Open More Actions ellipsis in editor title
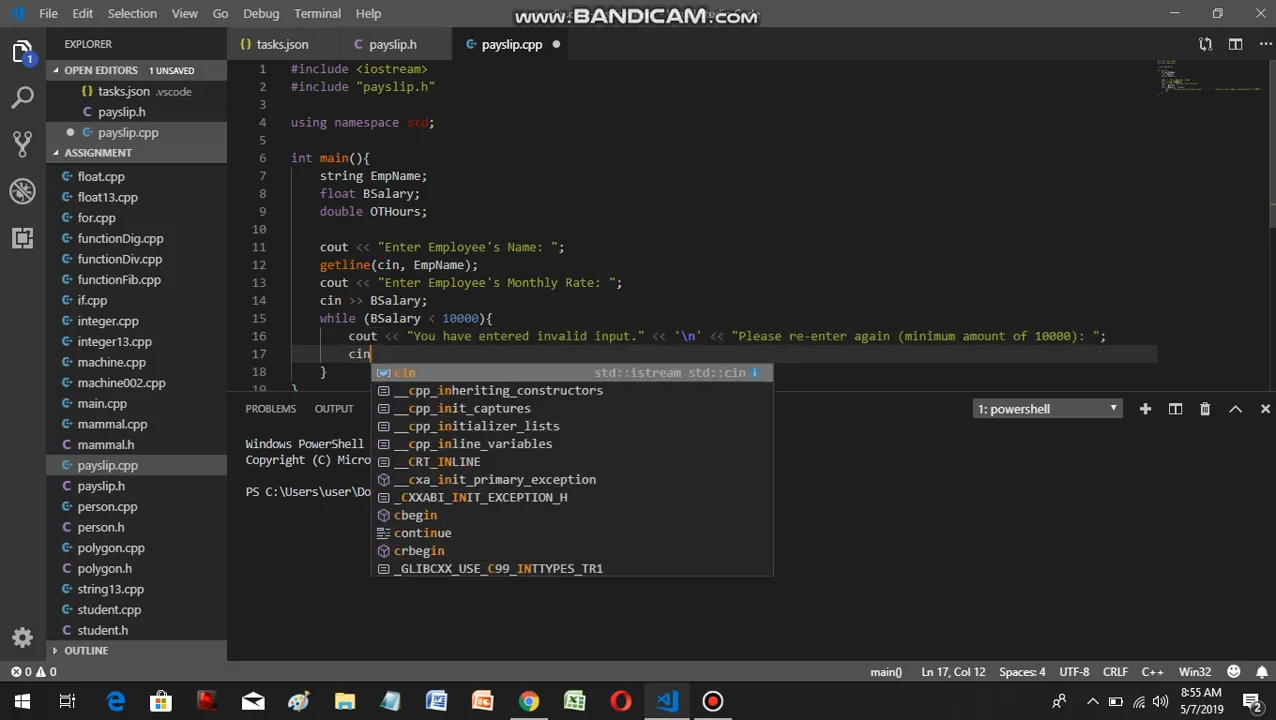Screen dimensions: 1276x720 [1264, 44]
